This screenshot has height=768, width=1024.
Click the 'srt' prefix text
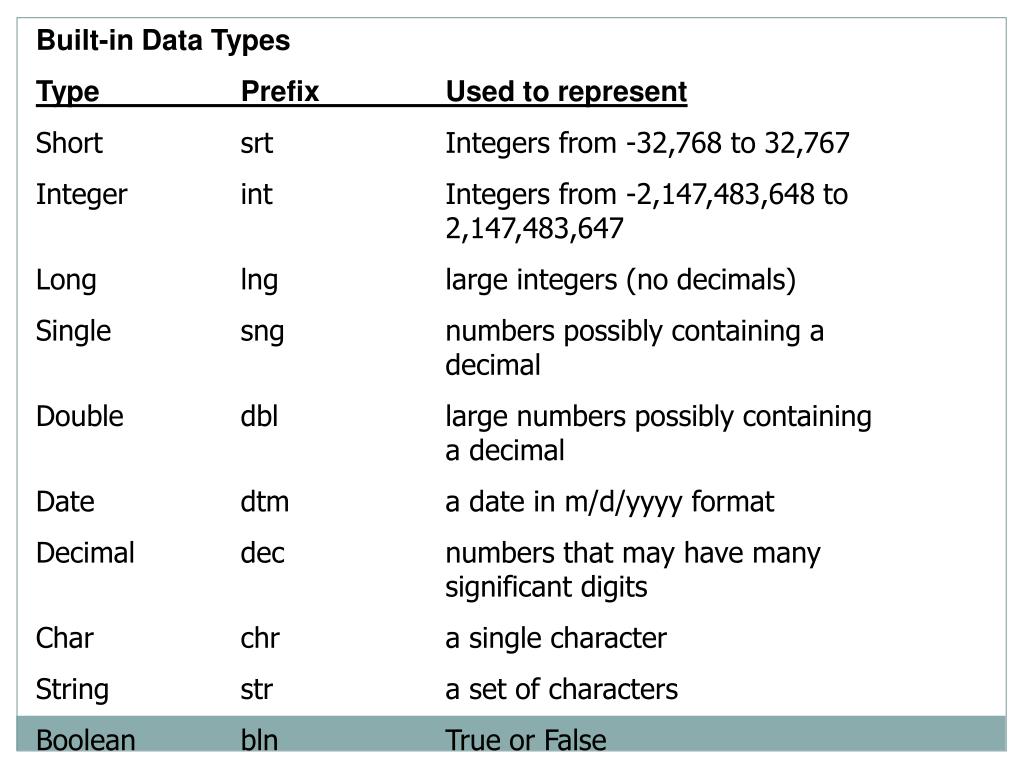(257, 144)
